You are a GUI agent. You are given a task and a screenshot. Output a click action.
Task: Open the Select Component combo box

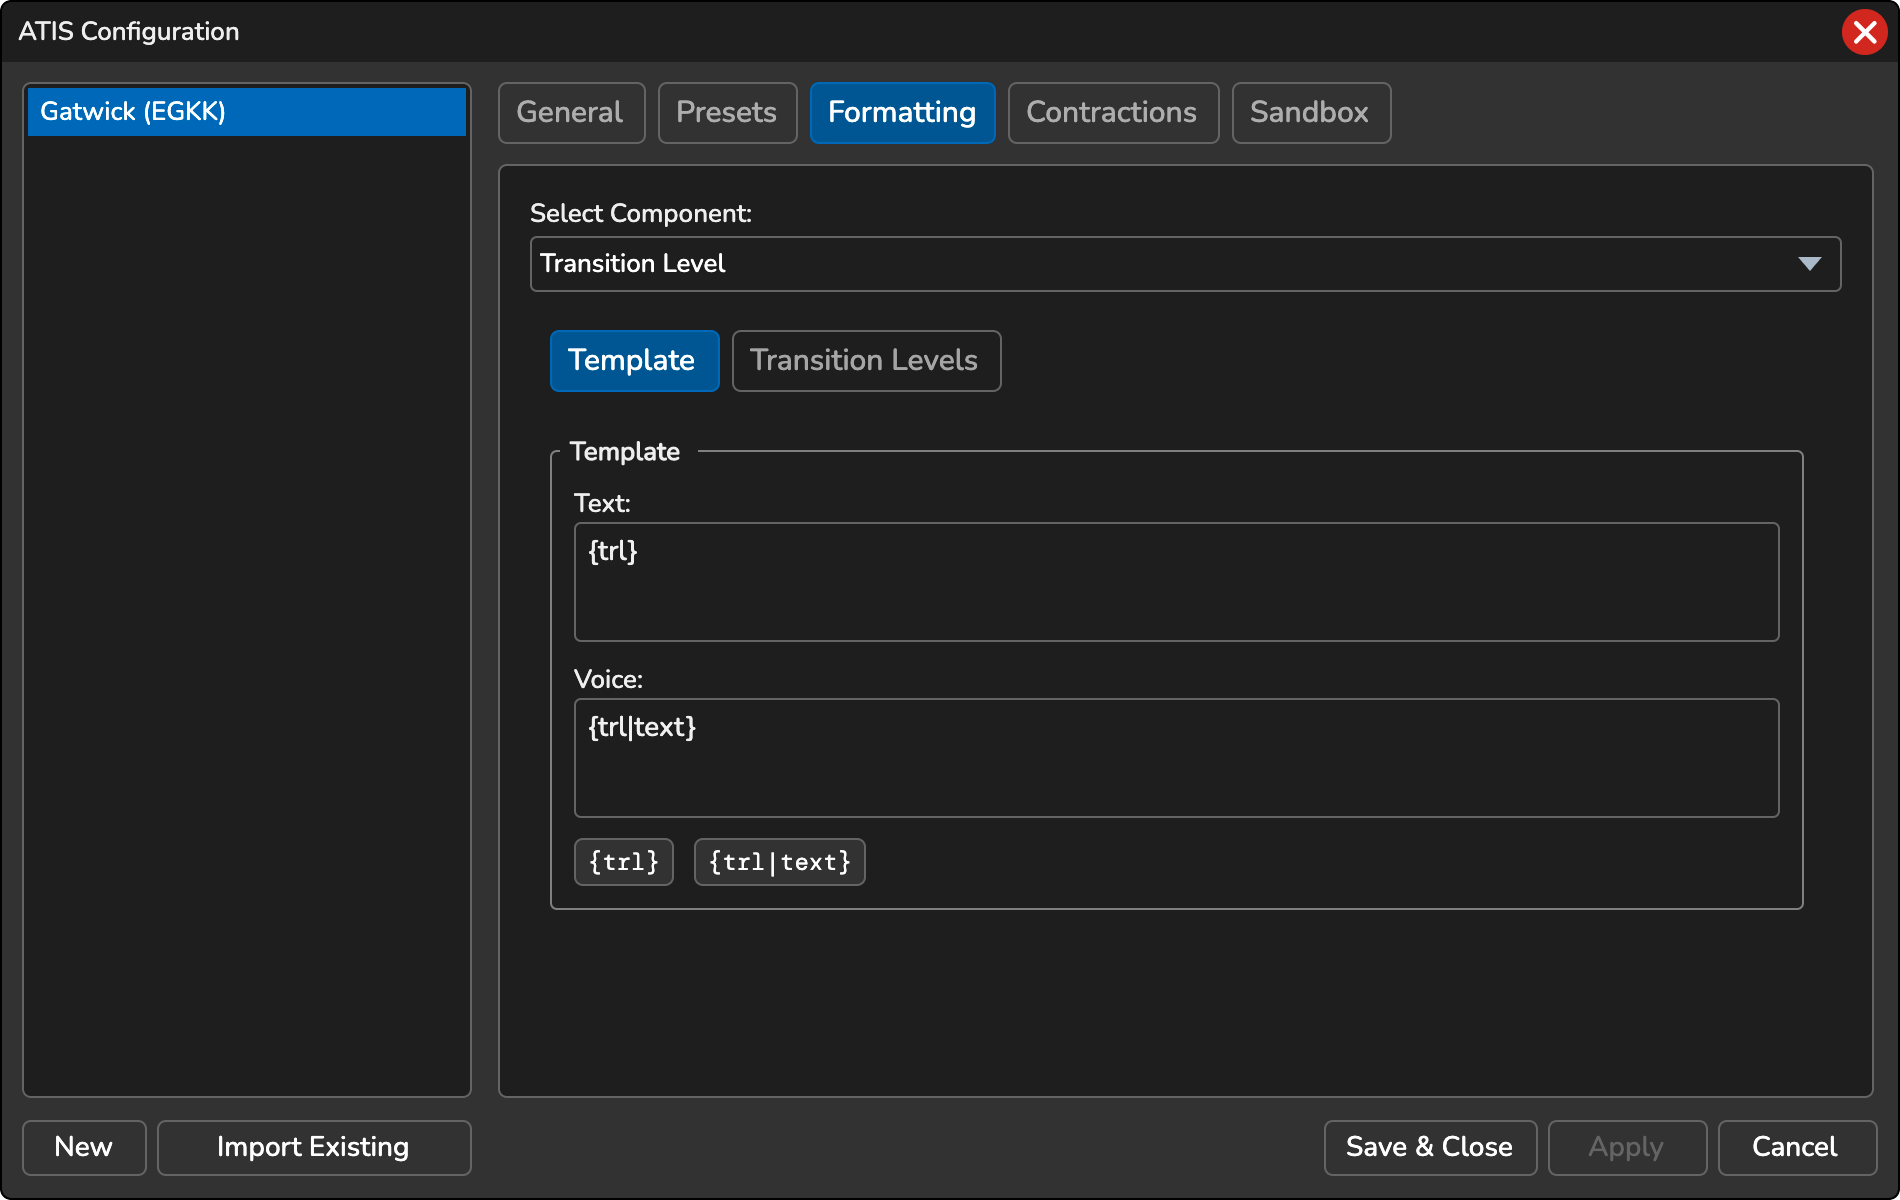tap(1160, 264)
